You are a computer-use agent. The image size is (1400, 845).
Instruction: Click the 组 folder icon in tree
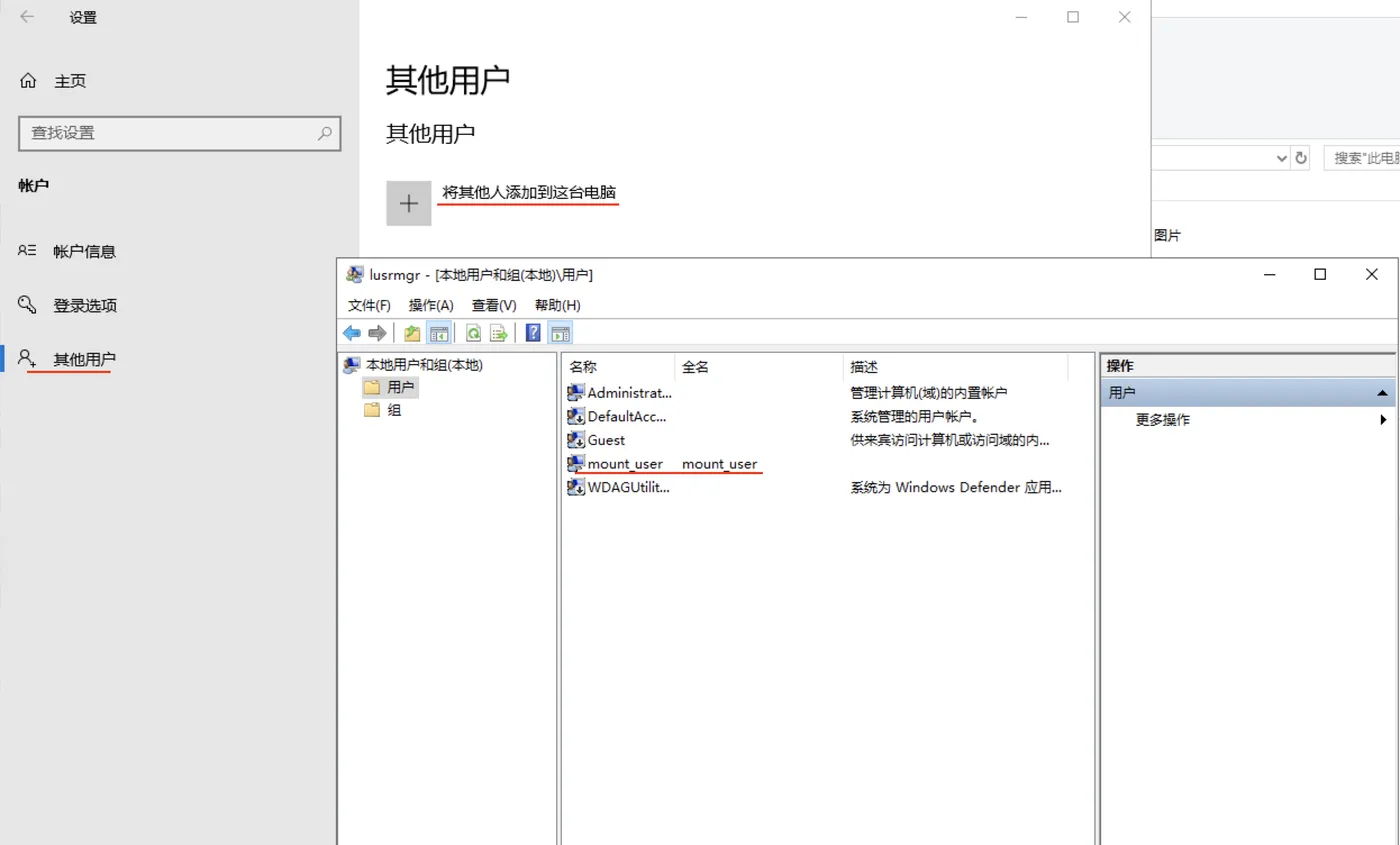coord(372,409)
